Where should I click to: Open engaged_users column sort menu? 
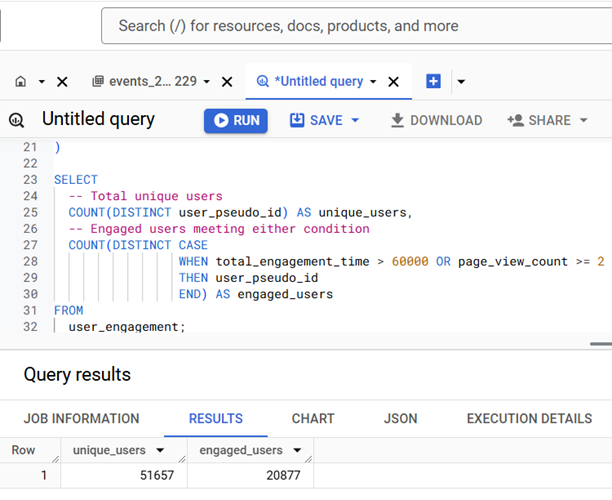297,450
